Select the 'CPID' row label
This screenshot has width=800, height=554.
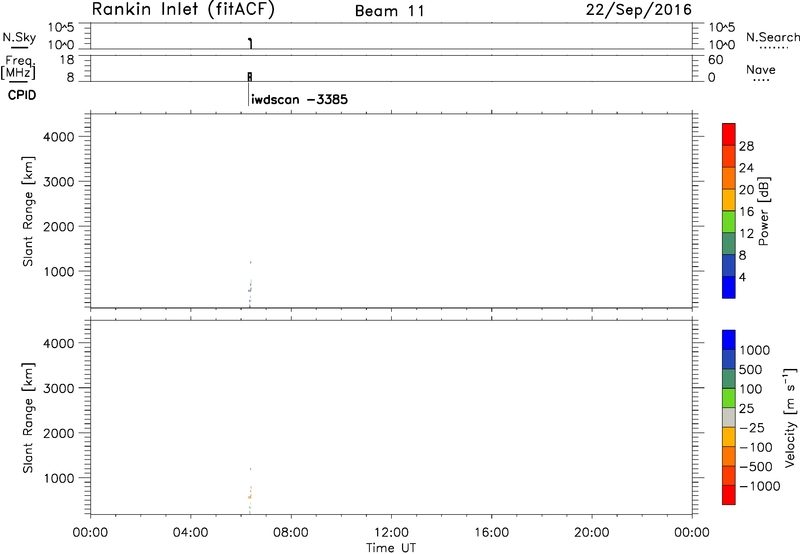click(22, 95)
